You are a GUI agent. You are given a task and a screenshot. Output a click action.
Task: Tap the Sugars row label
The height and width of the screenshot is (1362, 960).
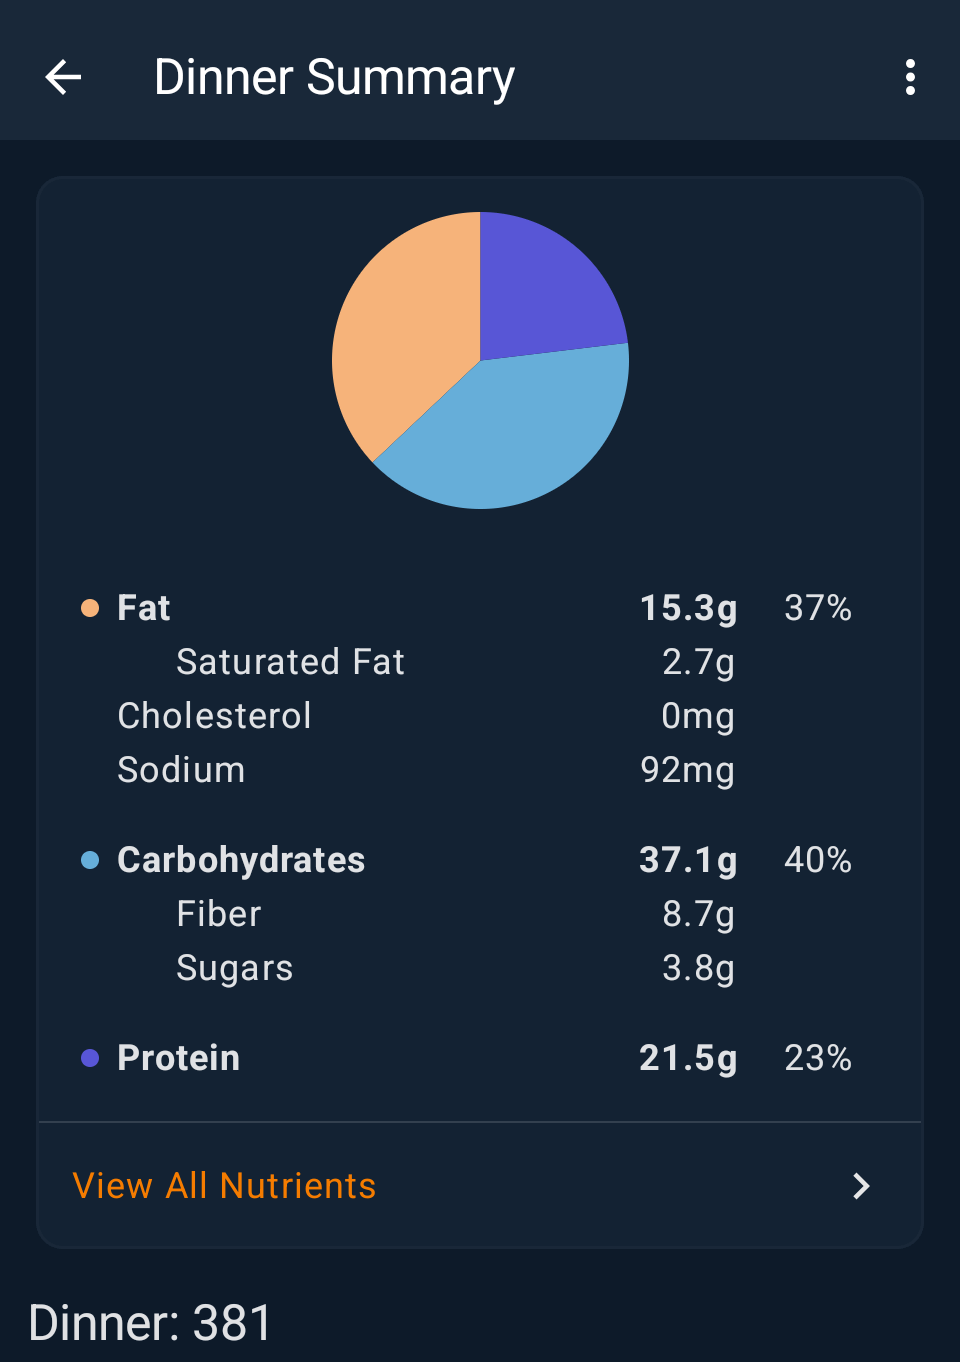(x=235, y=968)
